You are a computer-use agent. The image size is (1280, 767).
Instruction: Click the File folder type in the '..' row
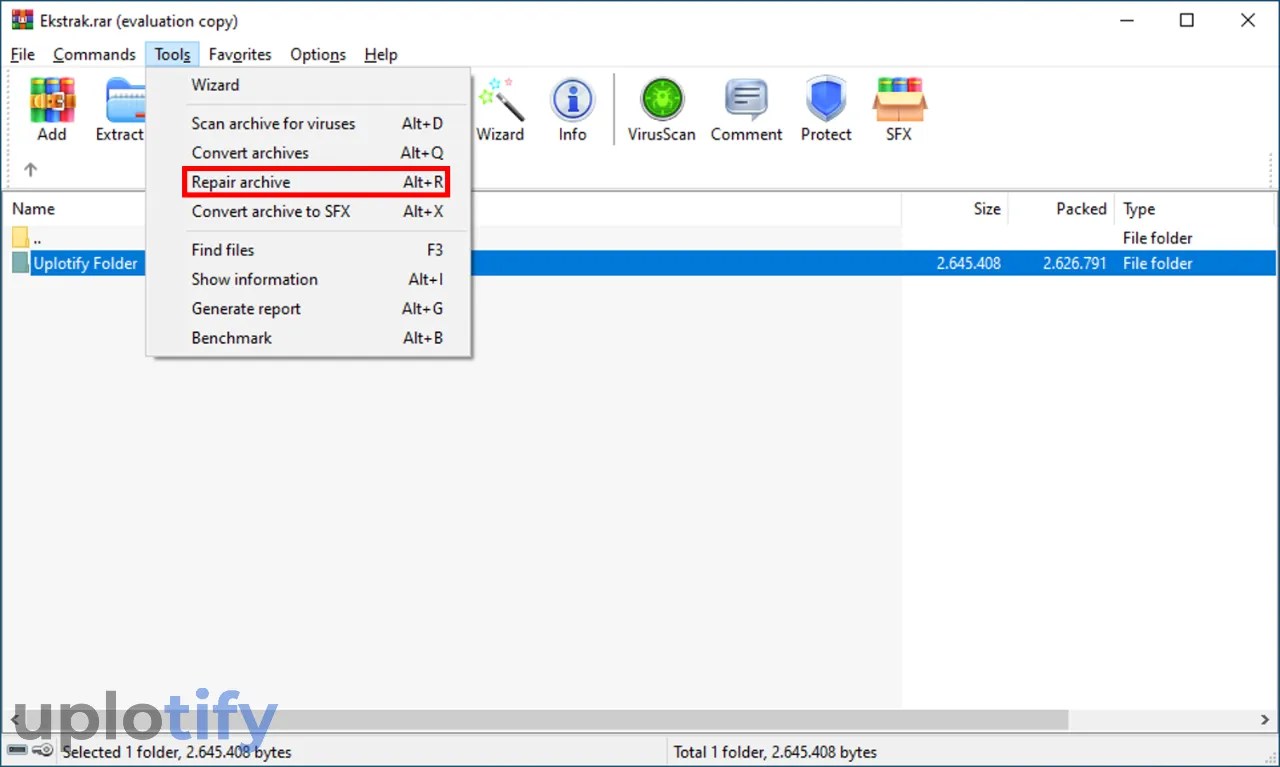point(1157,238)
